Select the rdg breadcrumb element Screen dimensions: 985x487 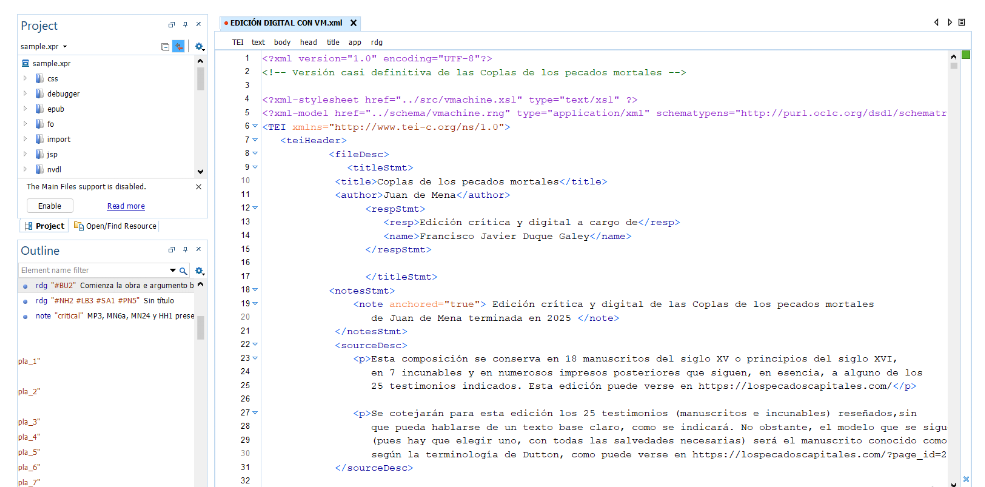coord(376,42)
